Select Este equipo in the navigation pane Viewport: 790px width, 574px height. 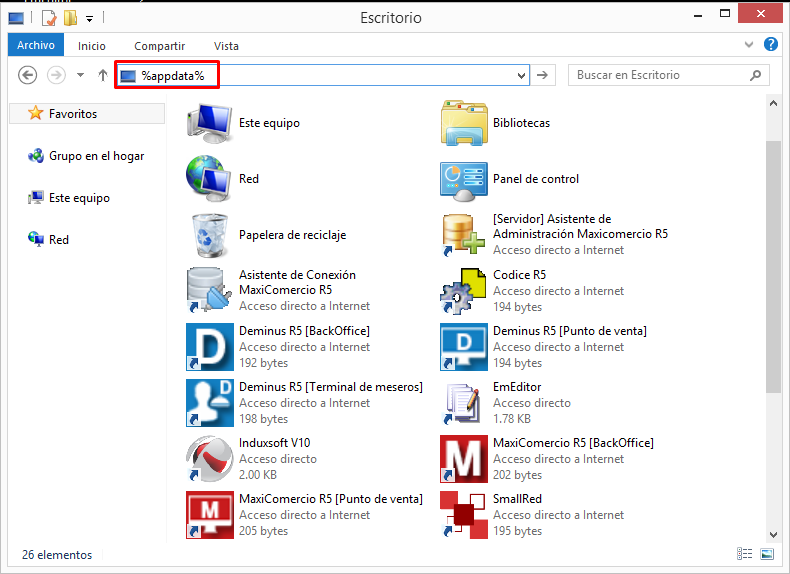coord(79,198)
